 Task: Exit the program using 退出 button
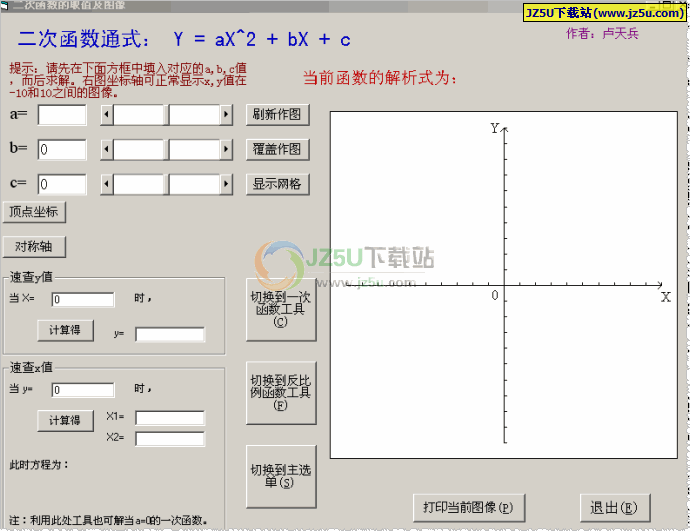tap(614, 507)
